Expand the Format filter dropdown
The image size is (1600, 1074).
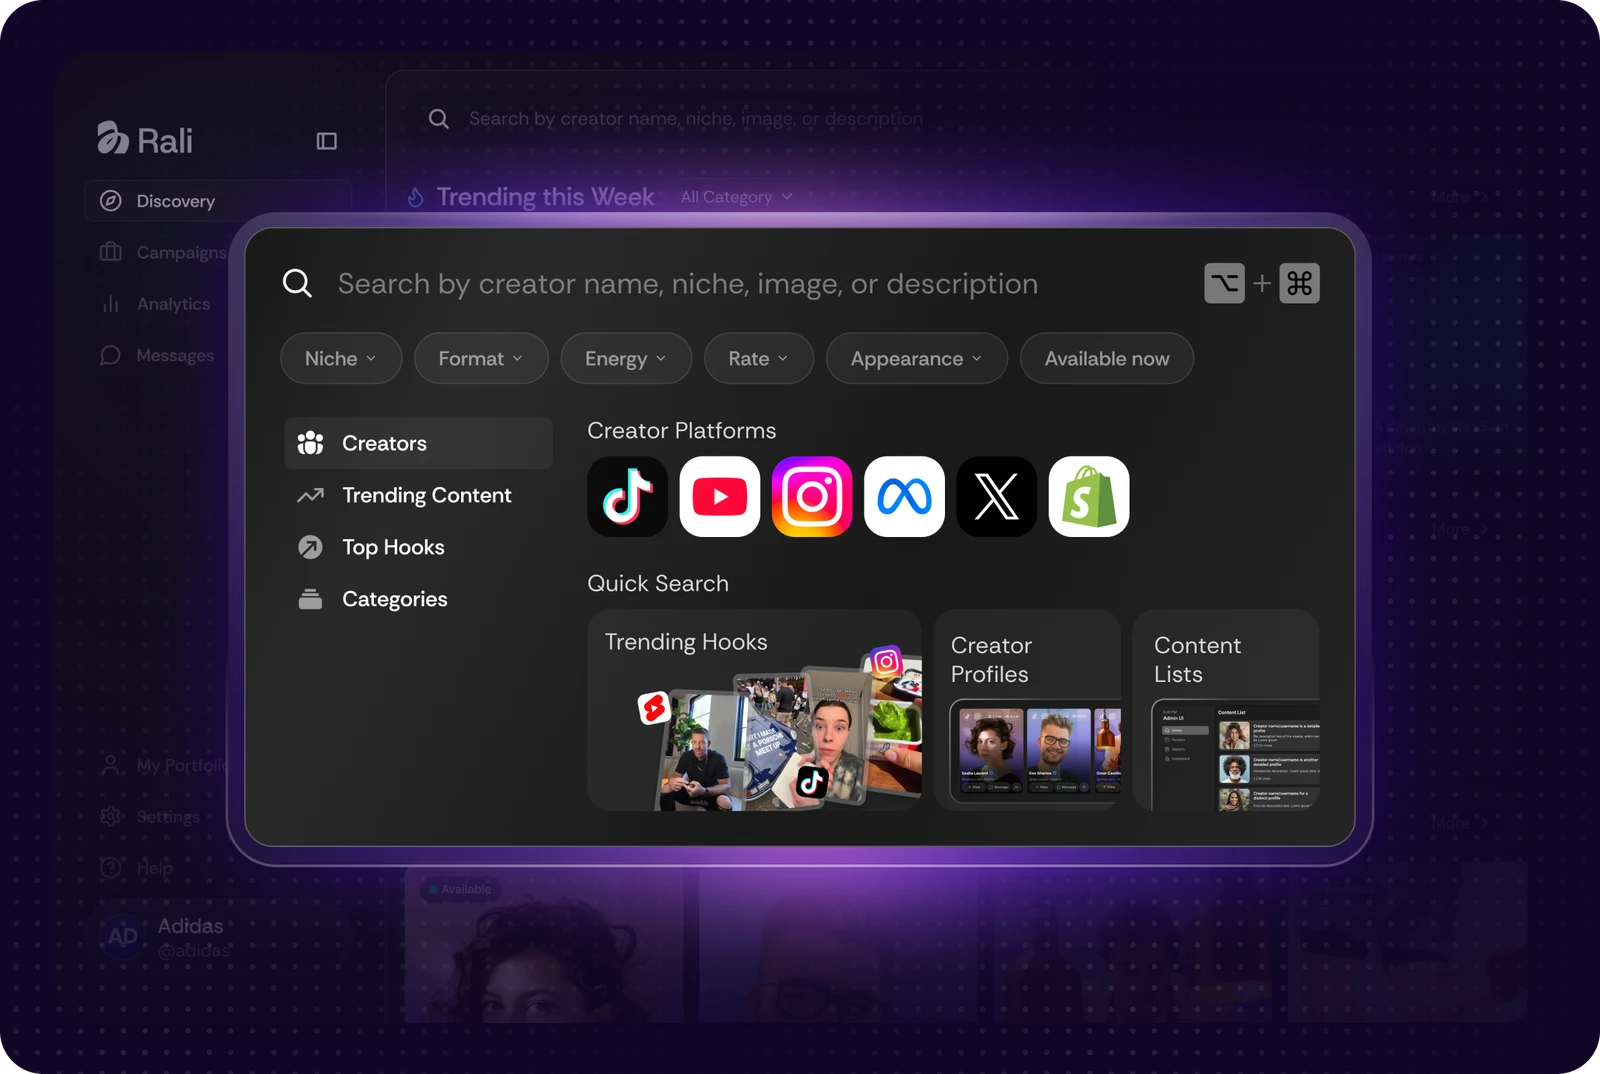pos(481,358)
